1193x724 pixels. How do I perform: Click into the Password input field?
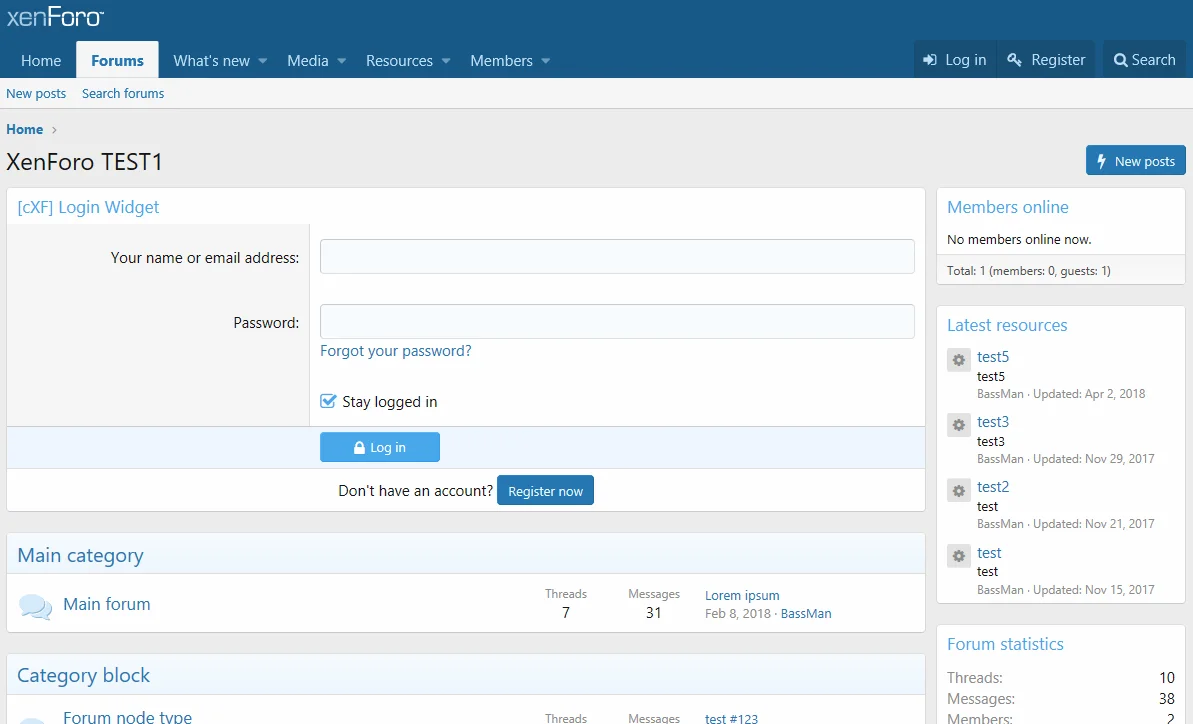pyautogui.click(x=617, y=322)
